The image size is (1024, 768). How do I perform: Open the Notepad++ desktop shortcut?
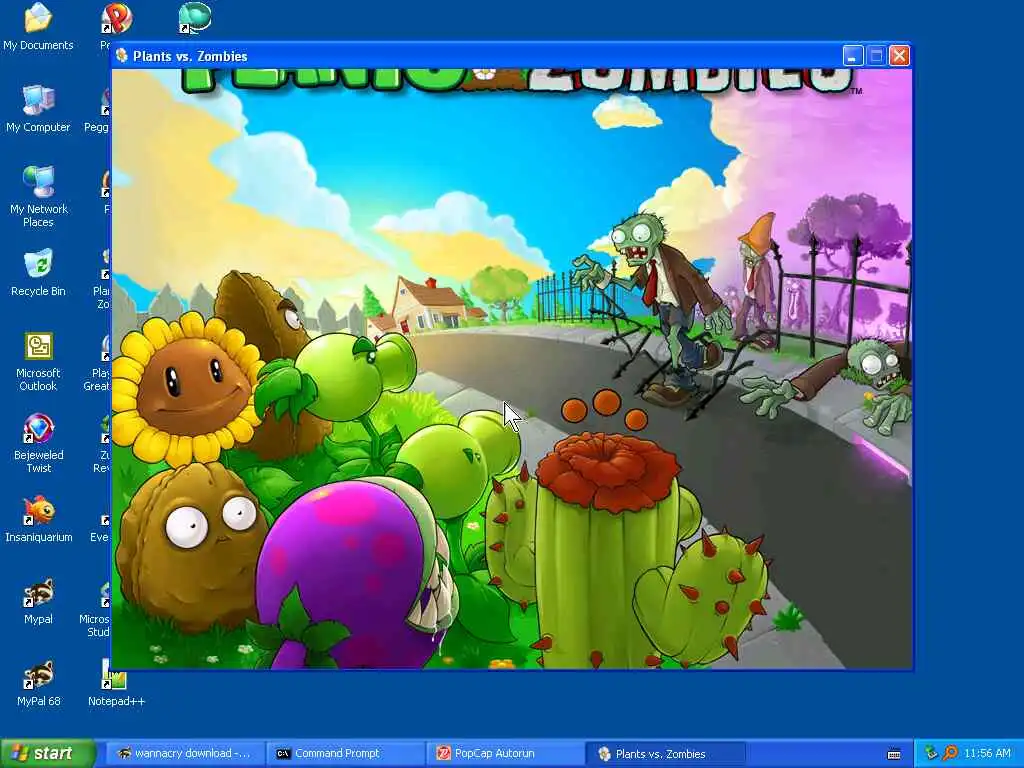(116, 683)
